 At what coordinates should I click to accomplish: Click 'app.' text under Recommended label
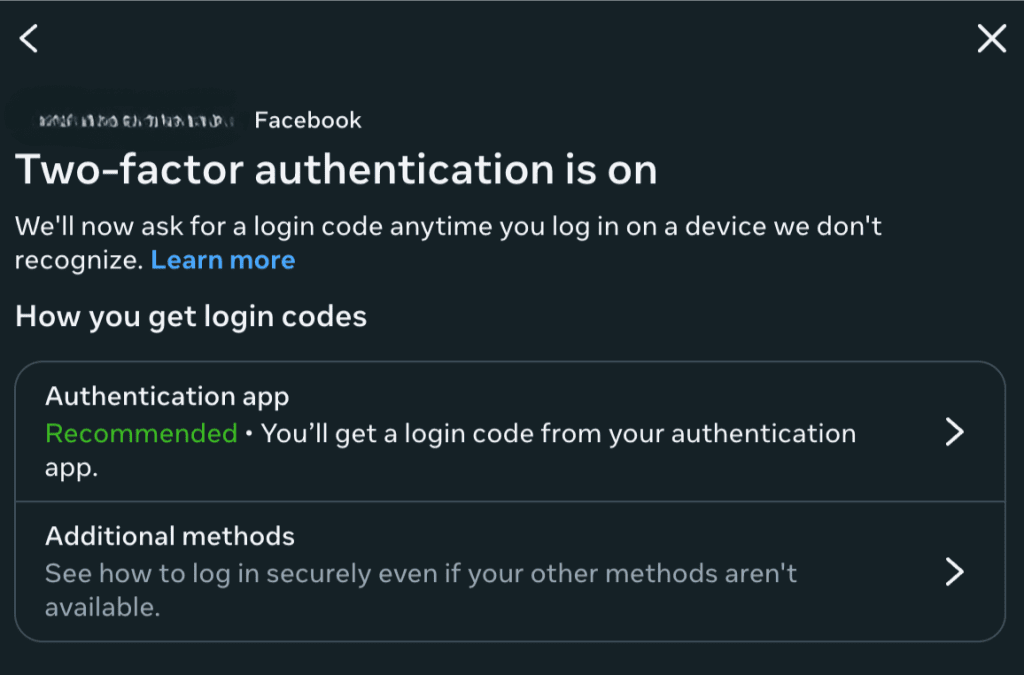click(x=71, y=468)
